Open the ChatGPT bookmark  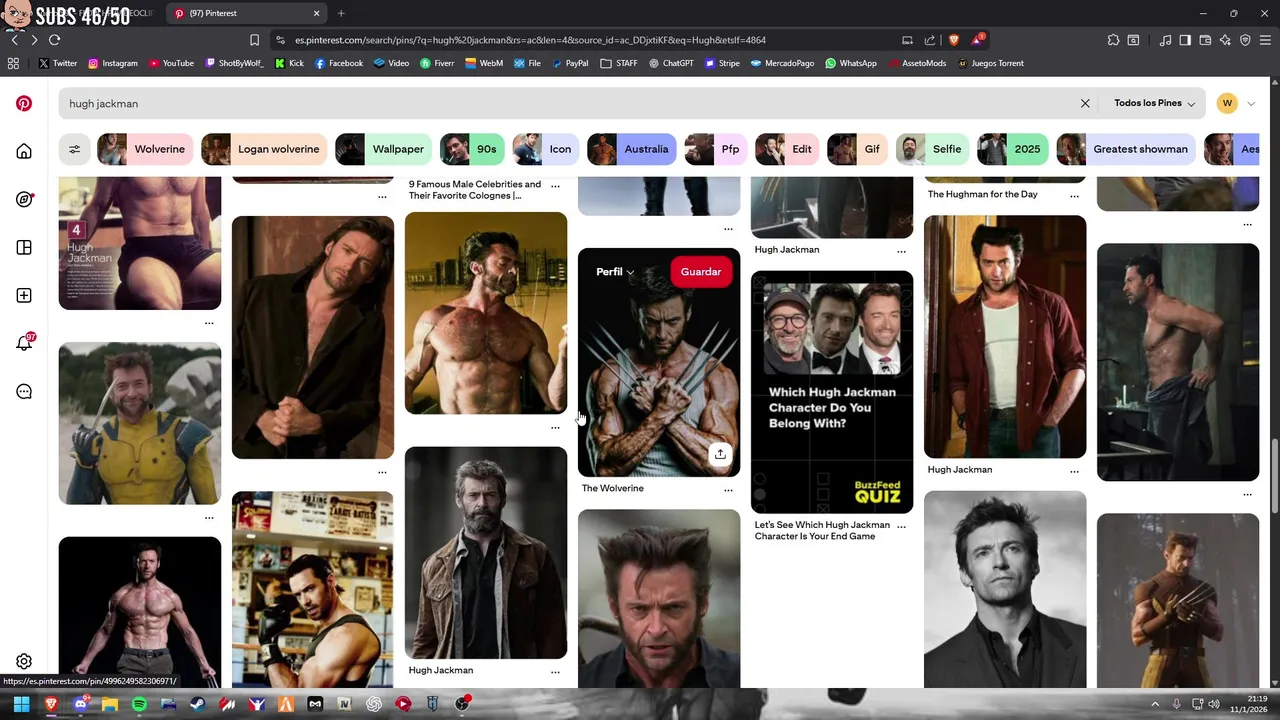point(671,63)
